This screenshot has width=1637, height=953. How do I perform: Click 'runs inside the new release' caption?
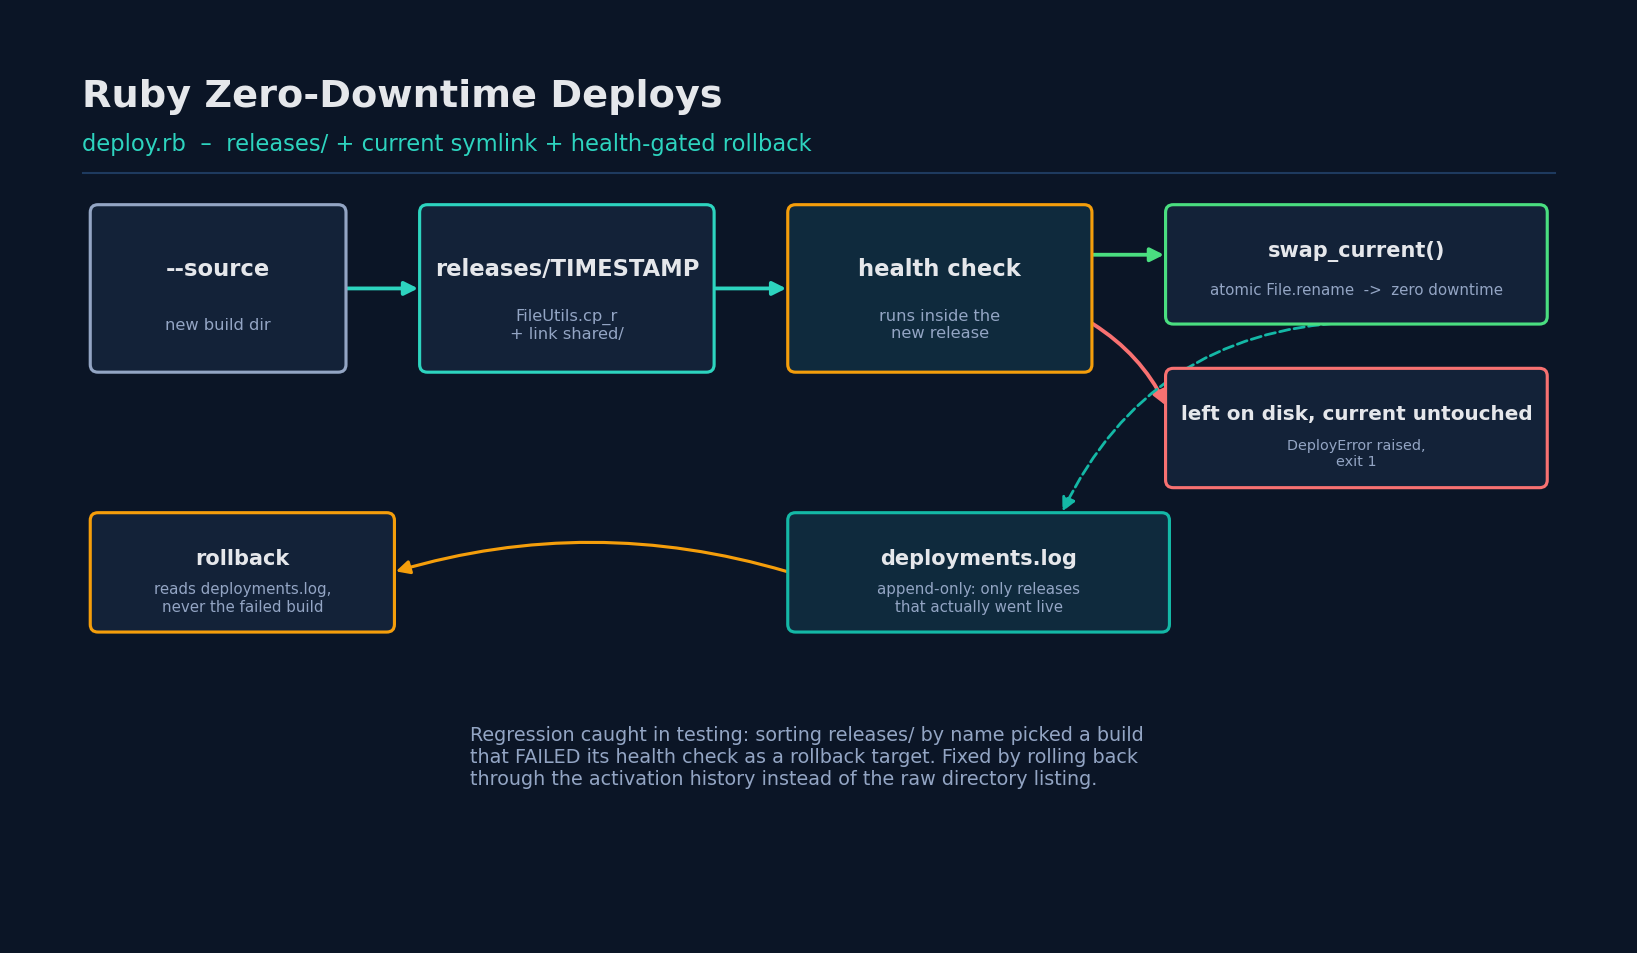940,325
